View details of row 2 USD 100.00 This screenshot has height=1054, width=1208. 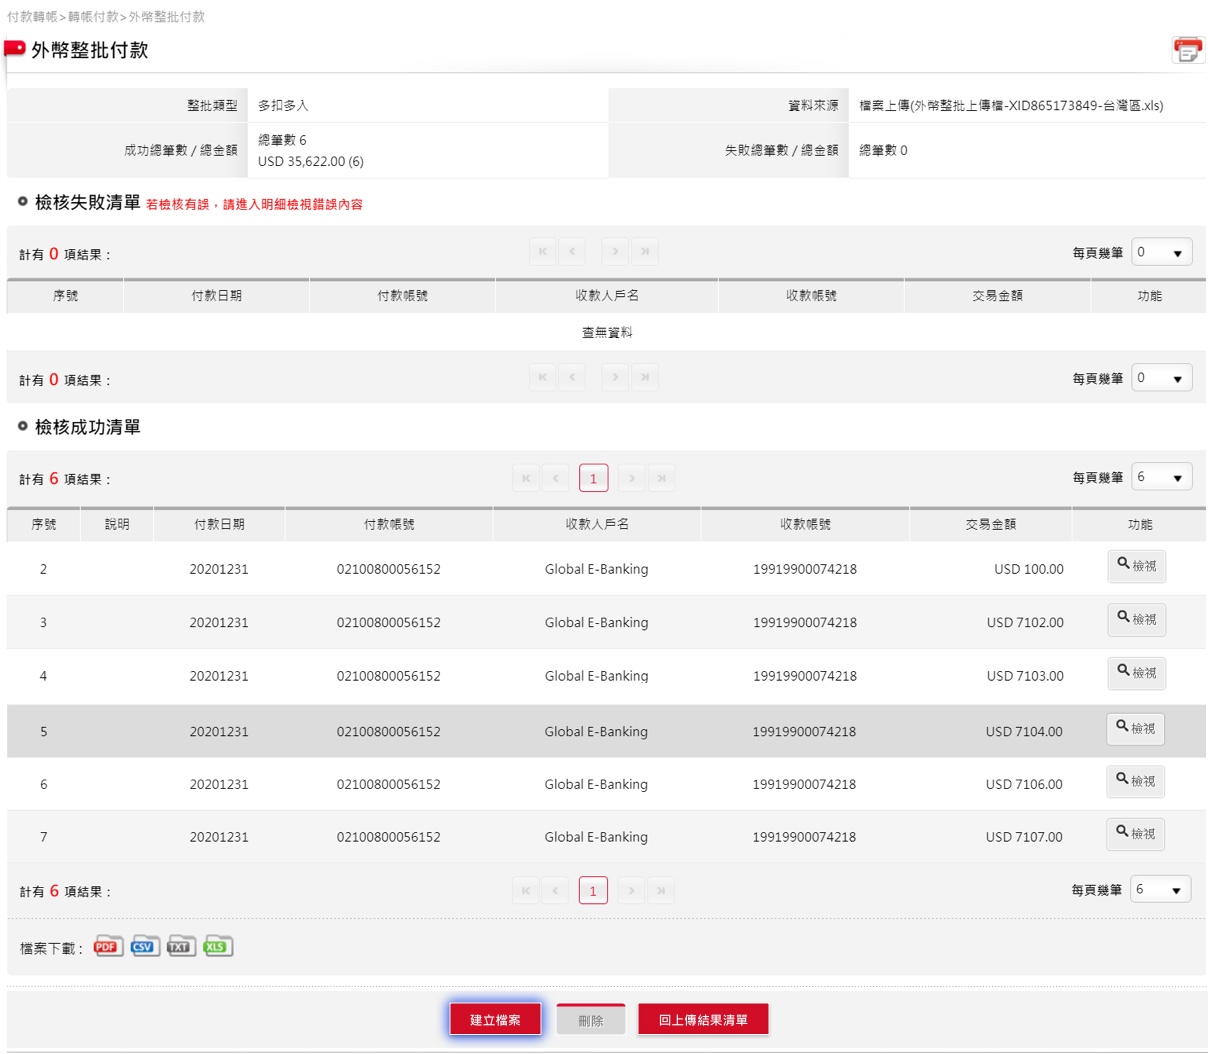point(1136,566)
